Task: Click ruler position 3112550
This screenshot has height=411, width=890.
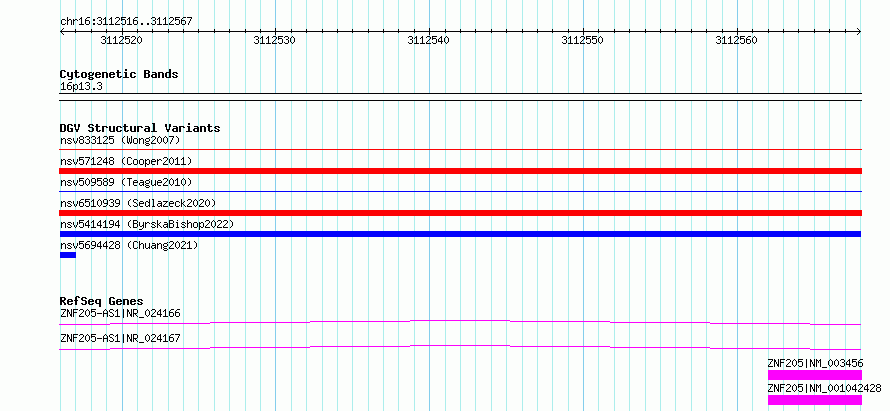Action: pyautogui.click(x=582, y=40)
